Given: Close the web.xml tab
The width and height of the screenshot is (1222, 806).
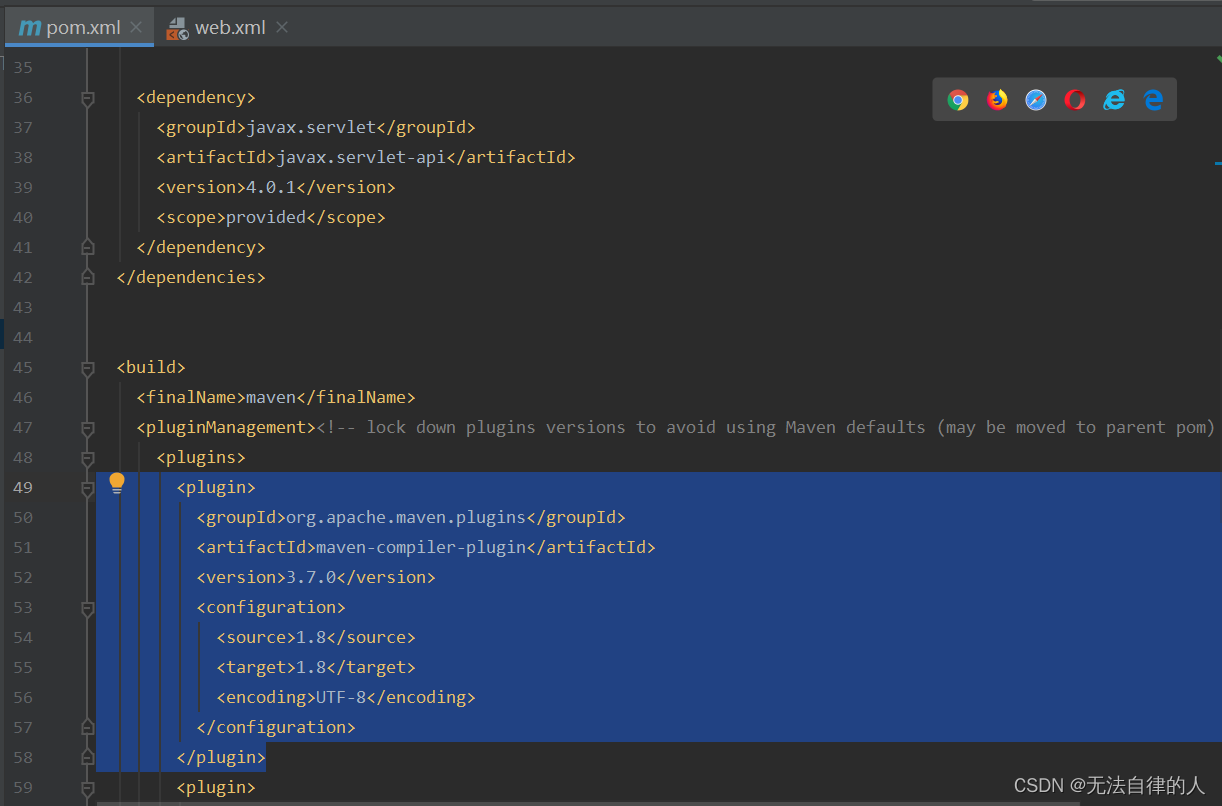Looking at the screenshot, I should click(281, 28).
